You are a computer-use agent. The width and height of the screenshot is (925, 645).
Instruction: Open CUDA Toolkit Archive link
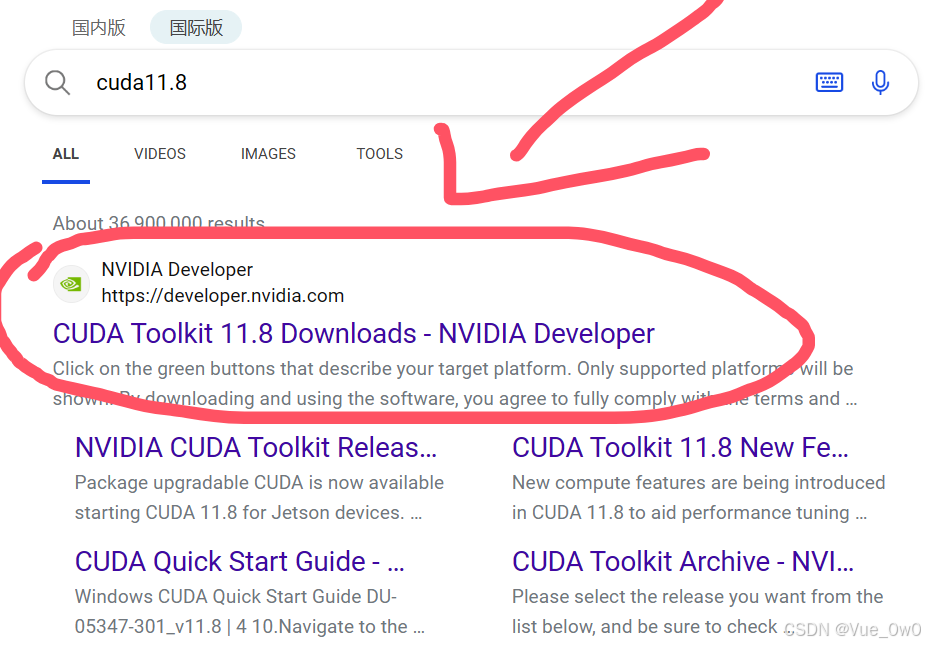click(x=683, y=561)
